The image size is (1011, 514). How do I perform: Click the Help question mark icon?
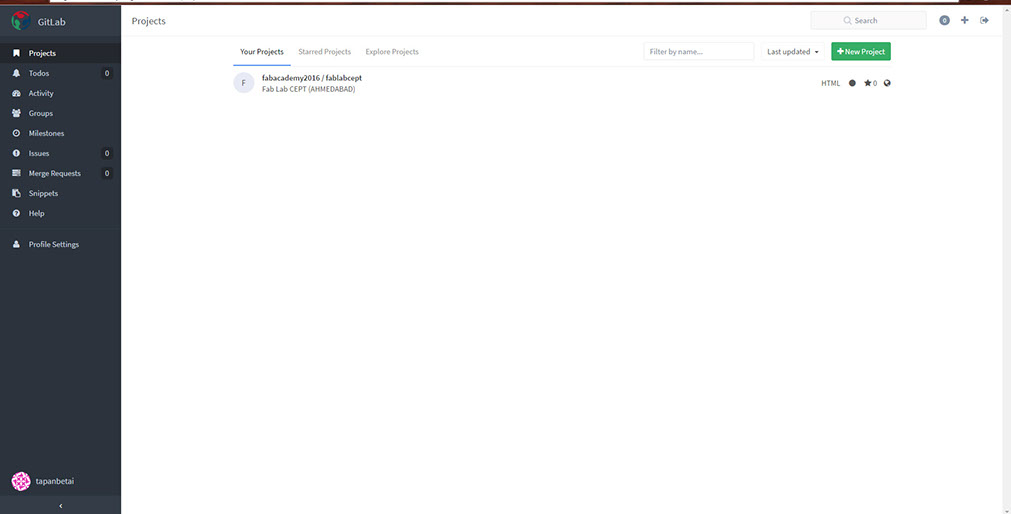16,213
